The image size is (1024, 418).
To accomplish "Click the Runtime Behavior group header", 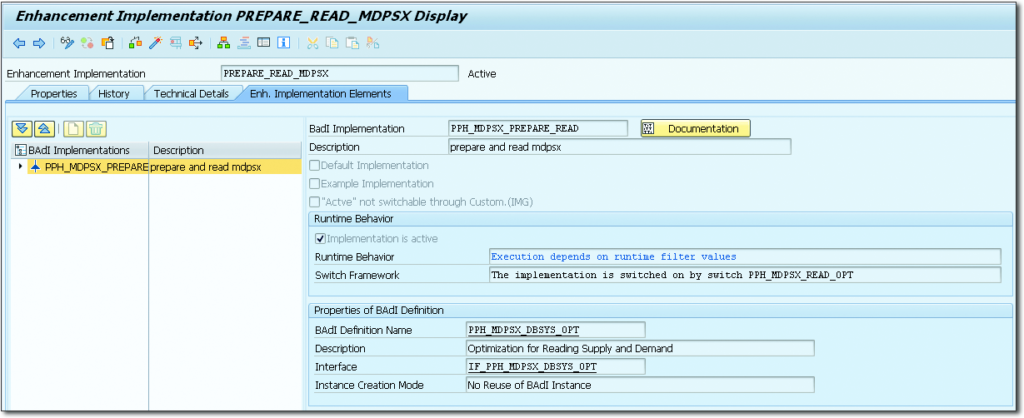I will click(353, 219).
